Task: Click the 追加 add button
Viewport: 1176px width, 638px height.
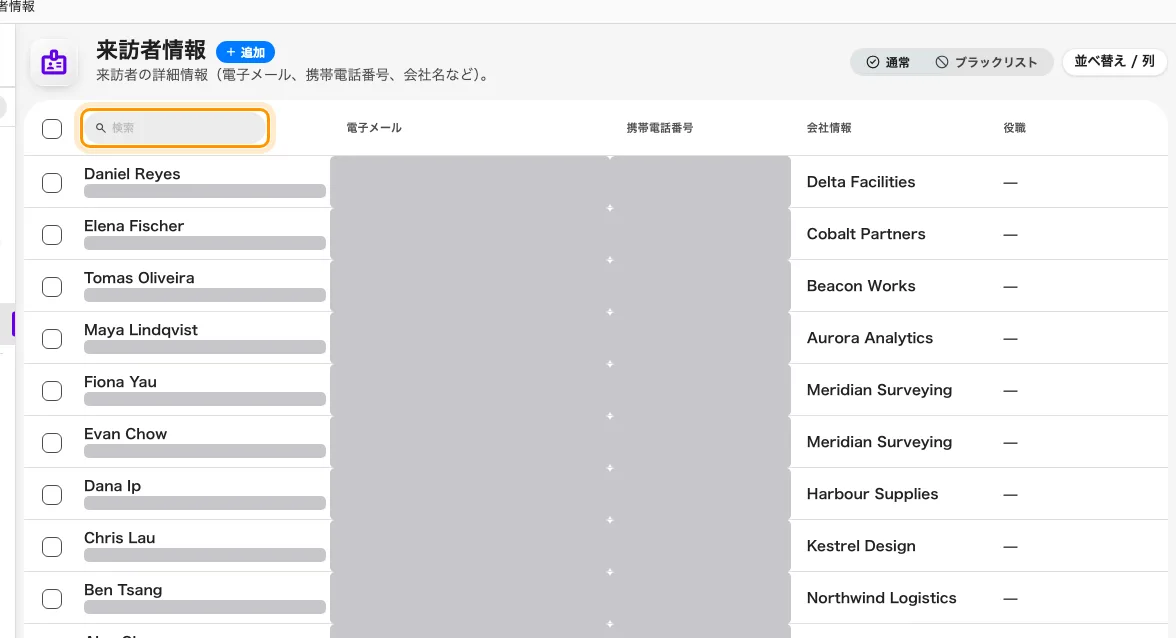Action: 245,52
